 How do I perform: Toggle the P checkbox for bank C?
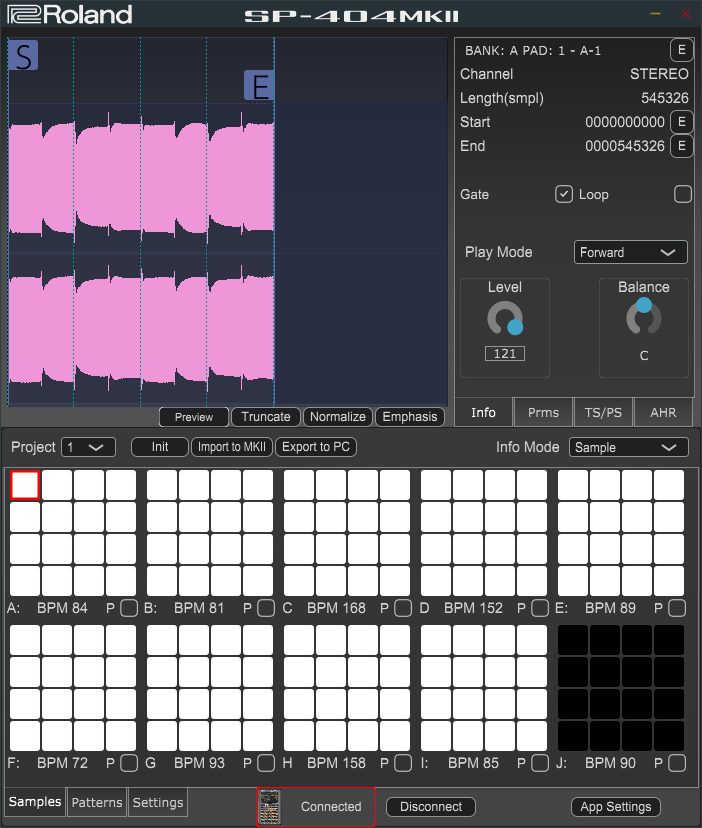pos(403,608)
